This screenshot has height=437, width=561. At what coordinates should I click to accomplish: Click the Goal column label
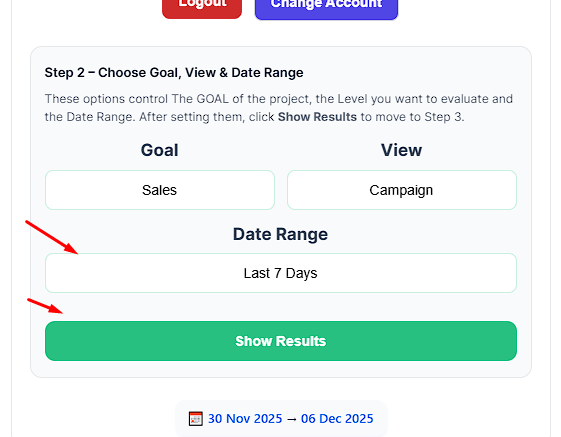160,150
